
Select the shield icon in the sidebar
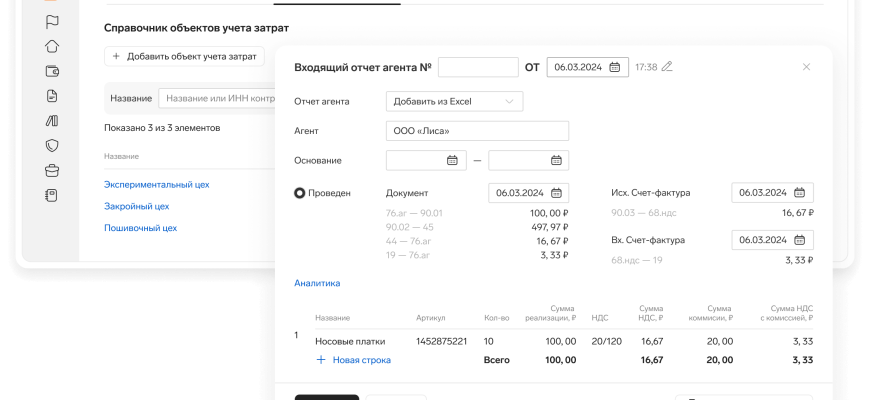[x=52, y=145]
